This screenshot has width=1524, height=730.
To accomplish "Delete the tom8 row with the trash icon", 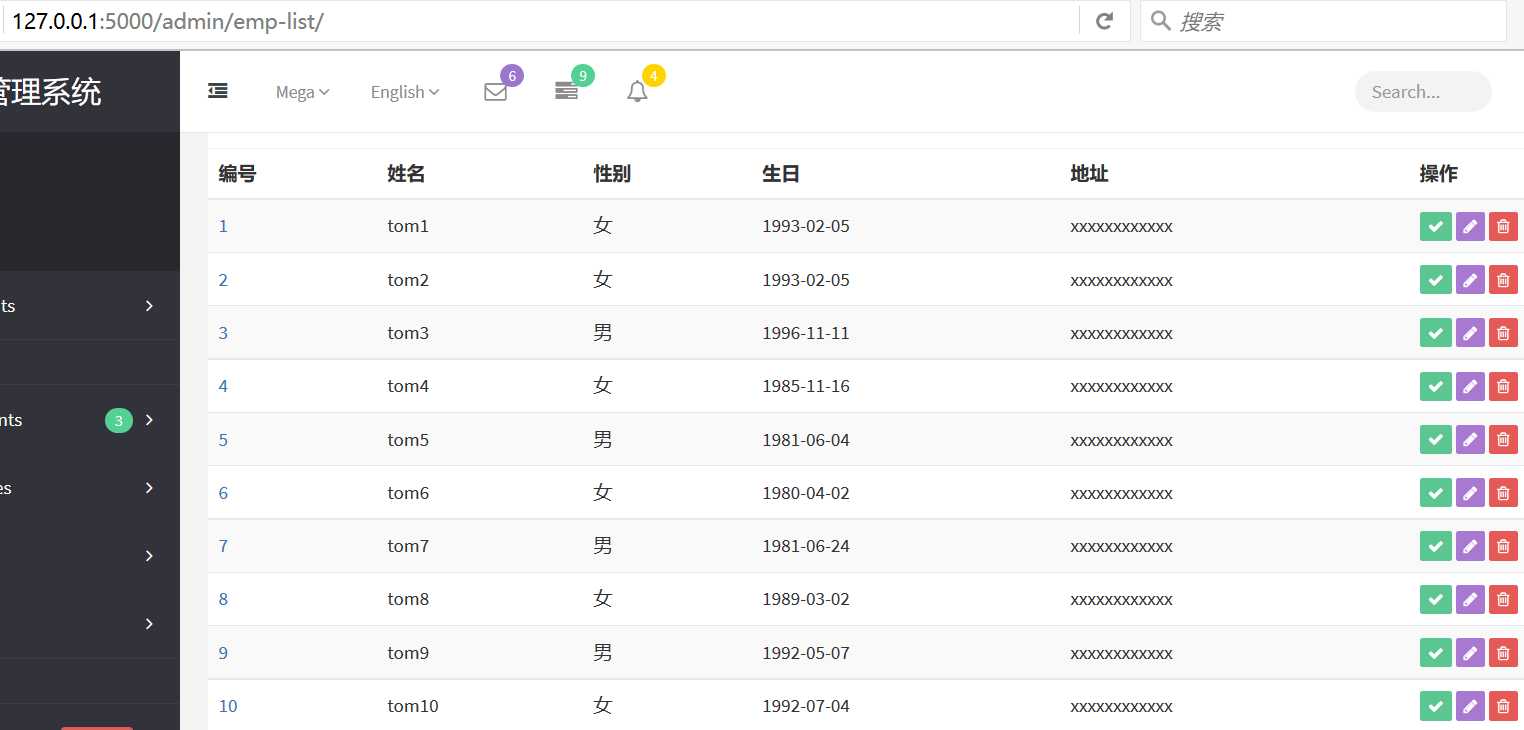I will click(x=1503, y=599).
